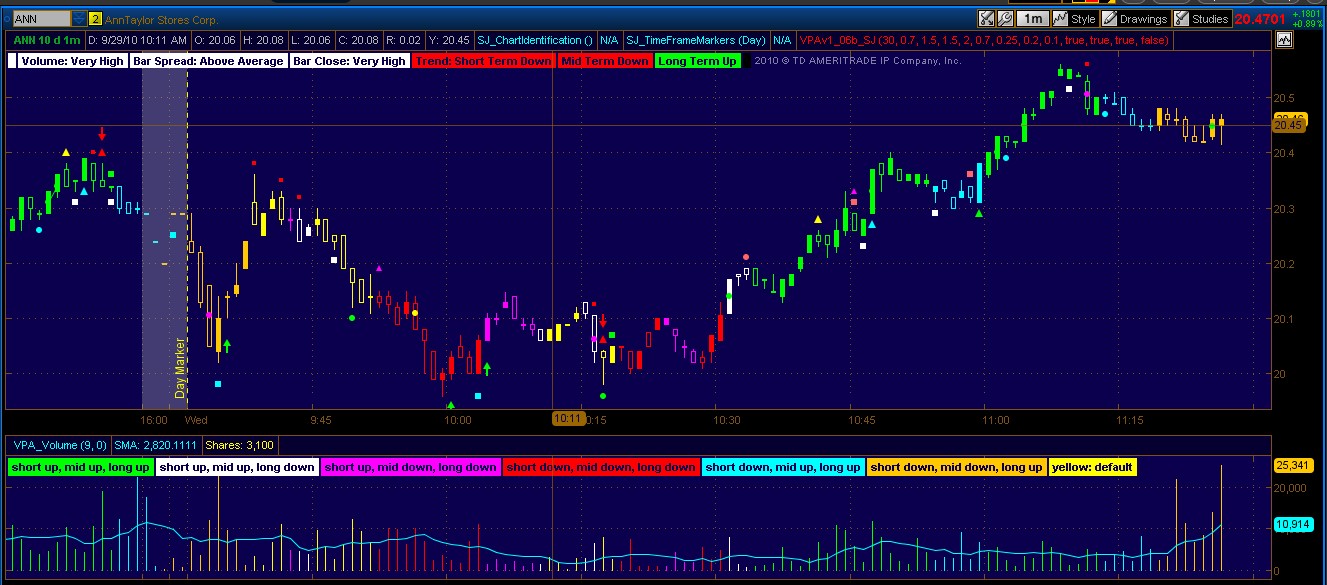Image resolution: width=1327 pixels, height=585 pixels.
Task: Click the 9:45 time axis label
Action: pos(320,419)
